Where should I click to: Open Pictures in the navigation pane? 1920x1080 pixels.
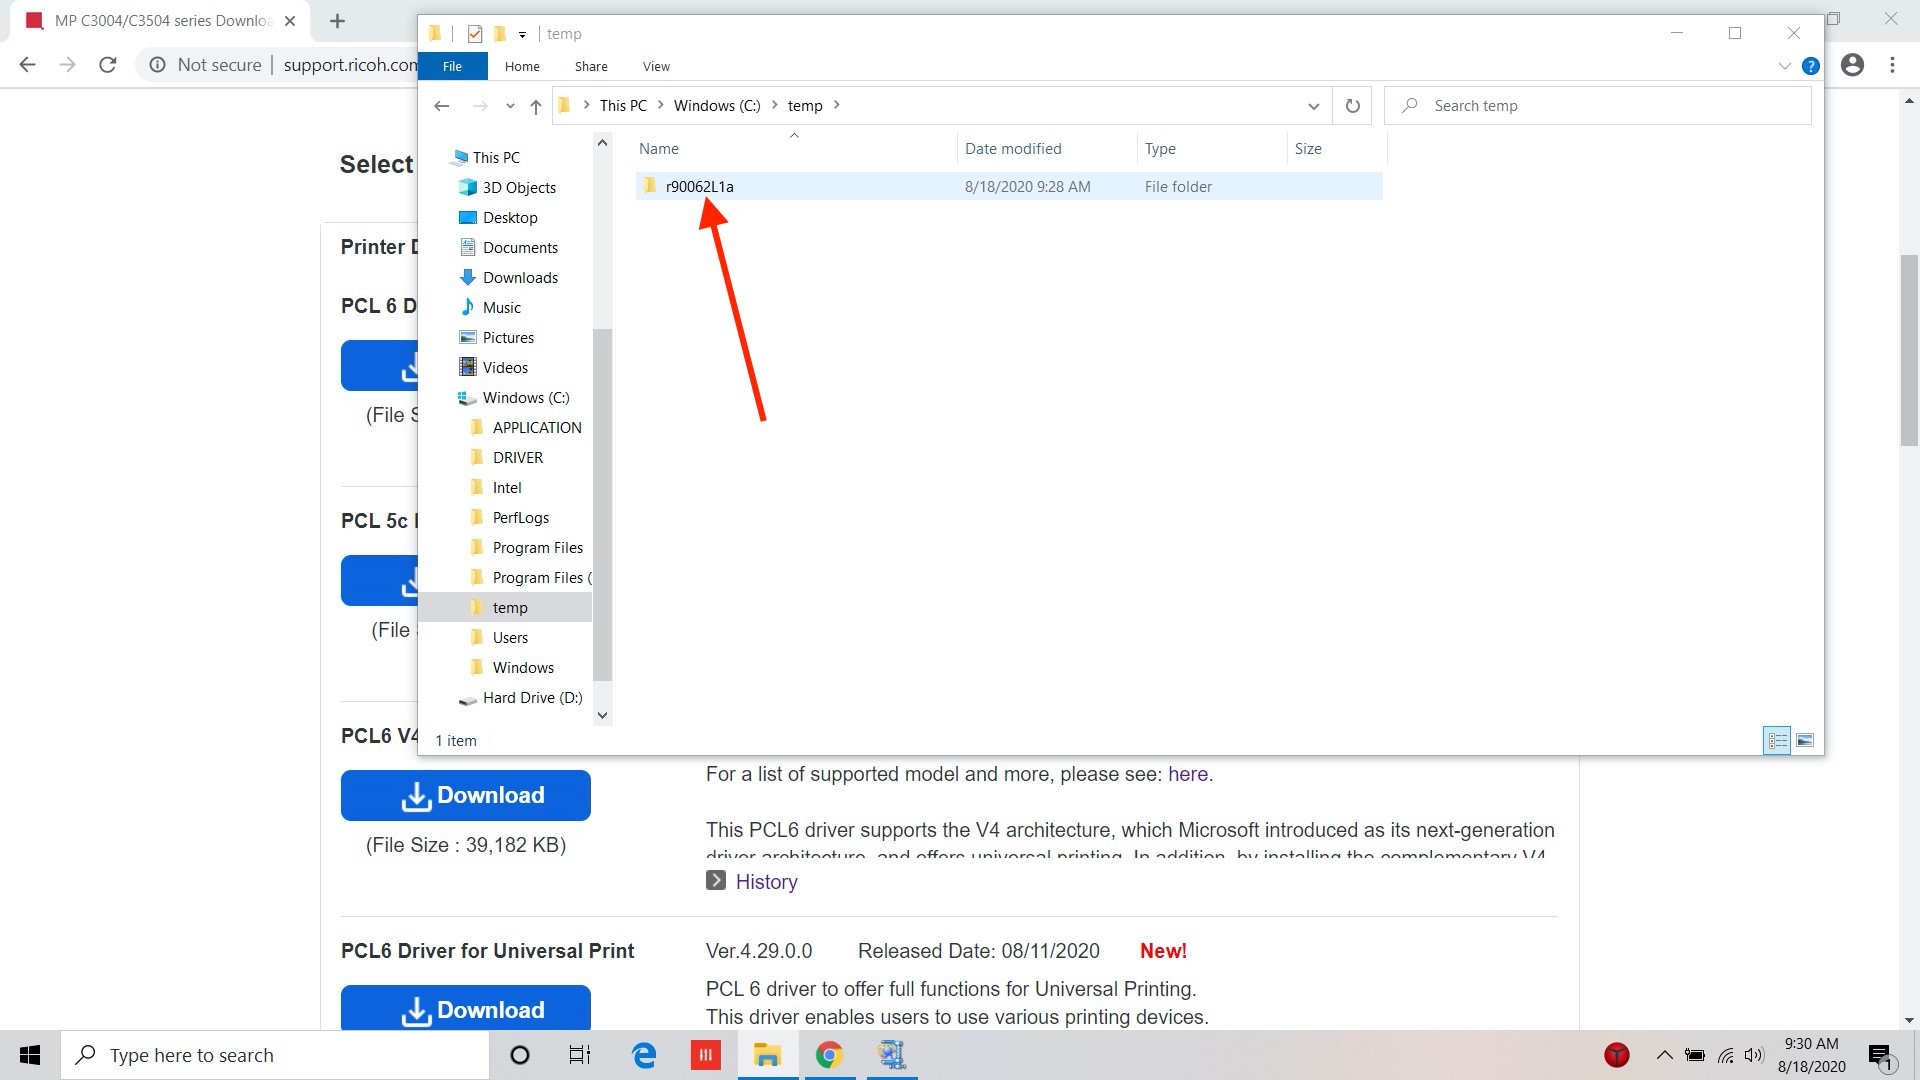[508, 337]
